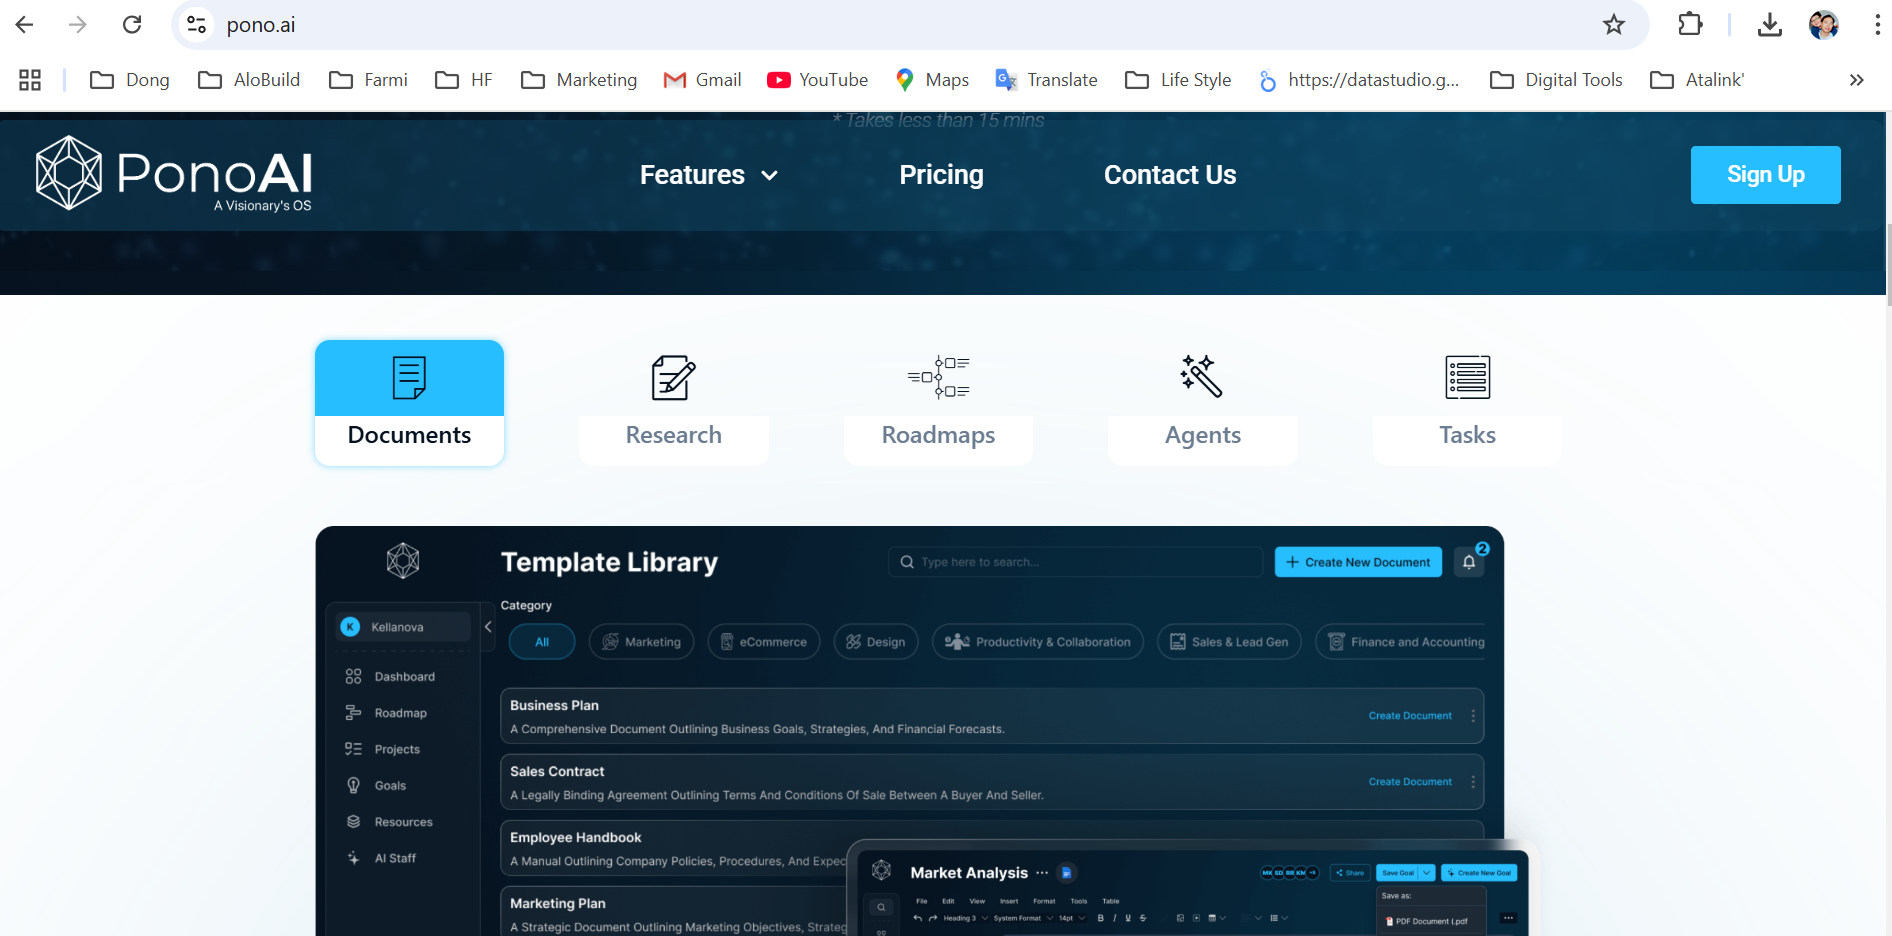This screenshot has height=936, width=1892.
Task: Expand the Features menu
Action: pyautogui.click(x=709, y=175)
